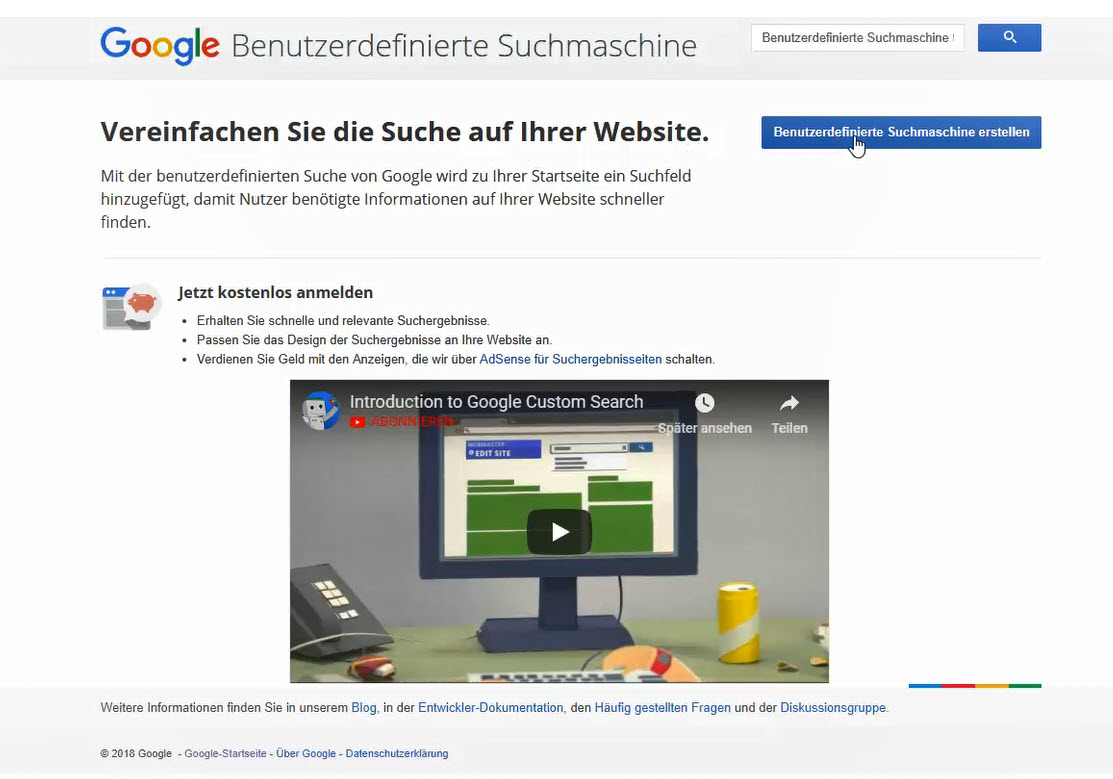
Task: Click bullet Passen Sie das Design der Suchergebnisse
Action: coord(374,340)
